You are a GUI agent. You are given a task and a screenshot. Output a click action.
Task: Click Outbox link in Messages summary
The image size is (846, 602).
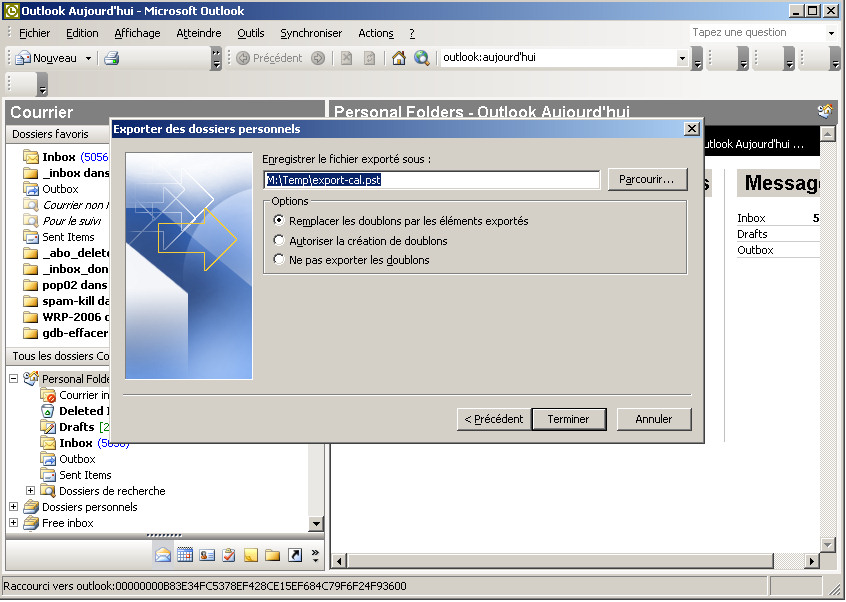pos(755,250)
